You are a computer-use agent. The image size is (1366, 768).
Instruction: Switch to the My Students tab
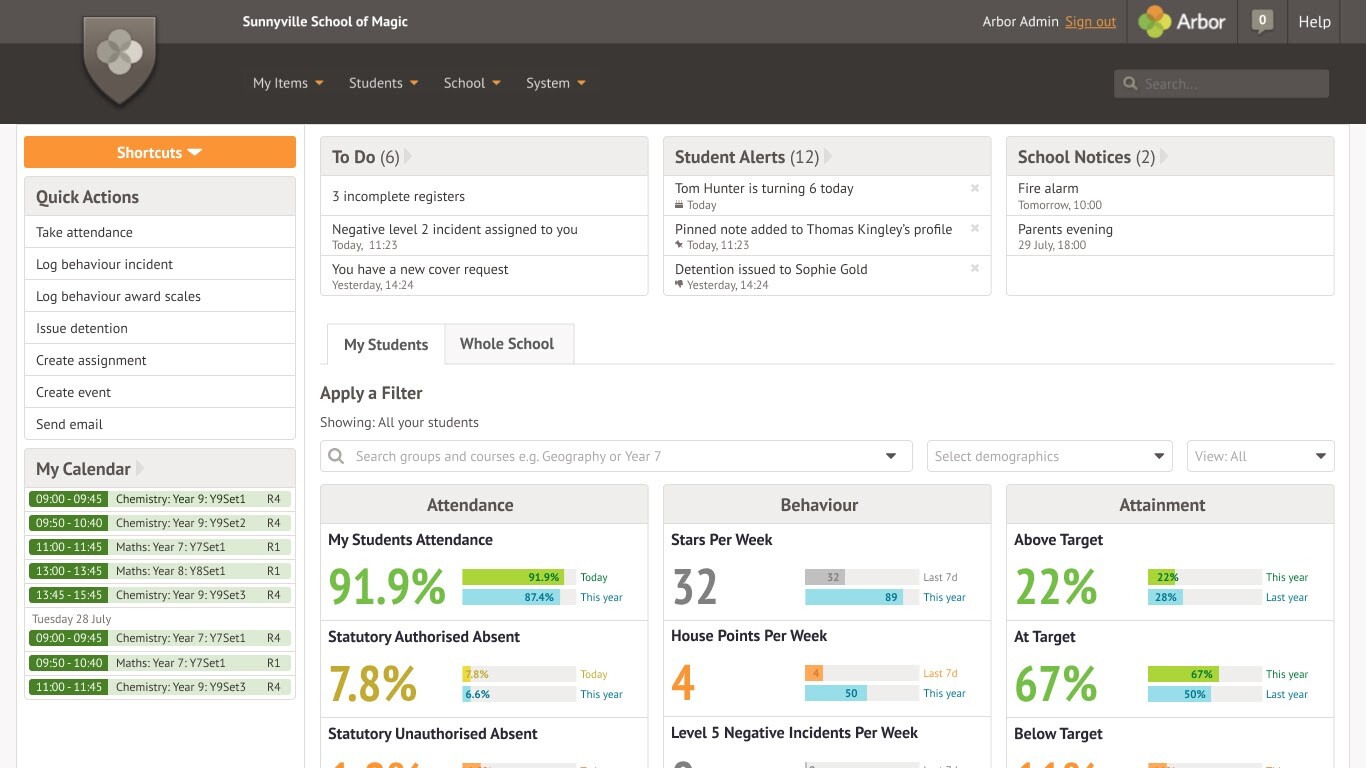386,344
